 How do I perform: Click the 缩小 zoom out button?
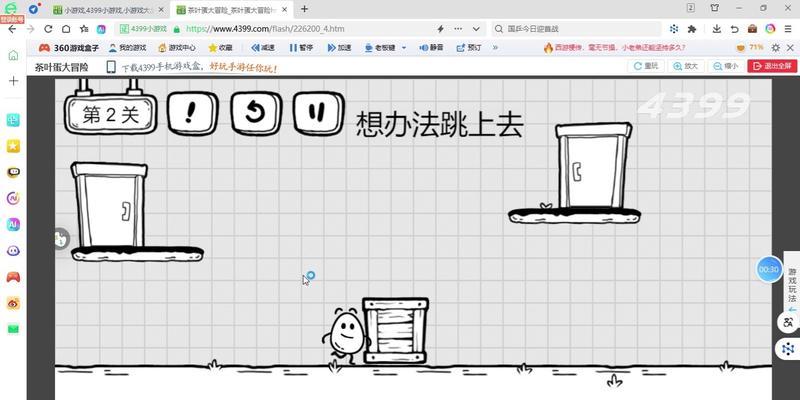(726, 66)
